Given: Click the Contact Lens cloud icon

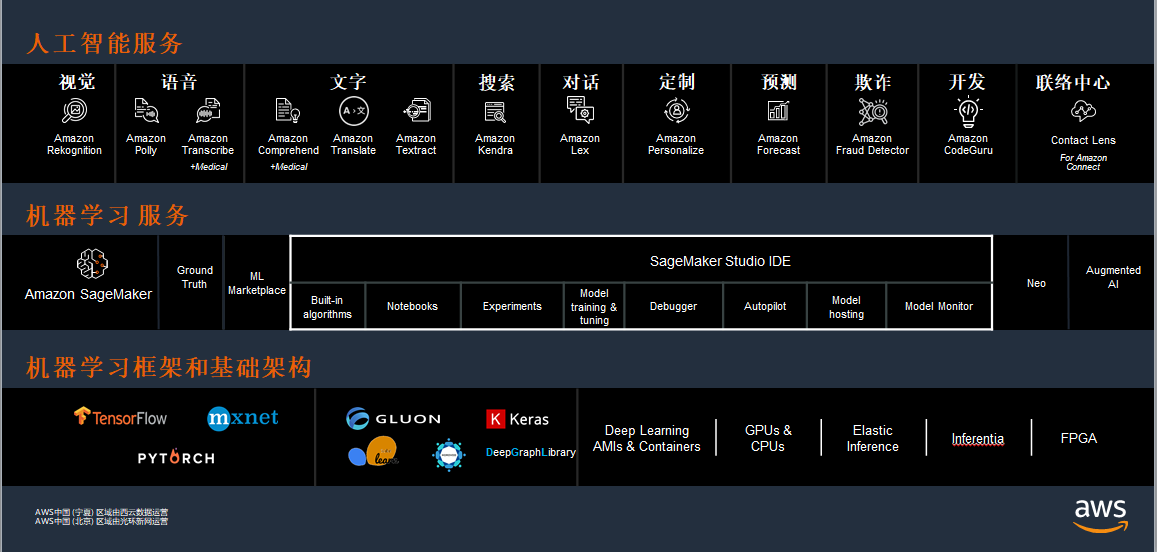Looking at the screenshot, I should point(1083,112).
